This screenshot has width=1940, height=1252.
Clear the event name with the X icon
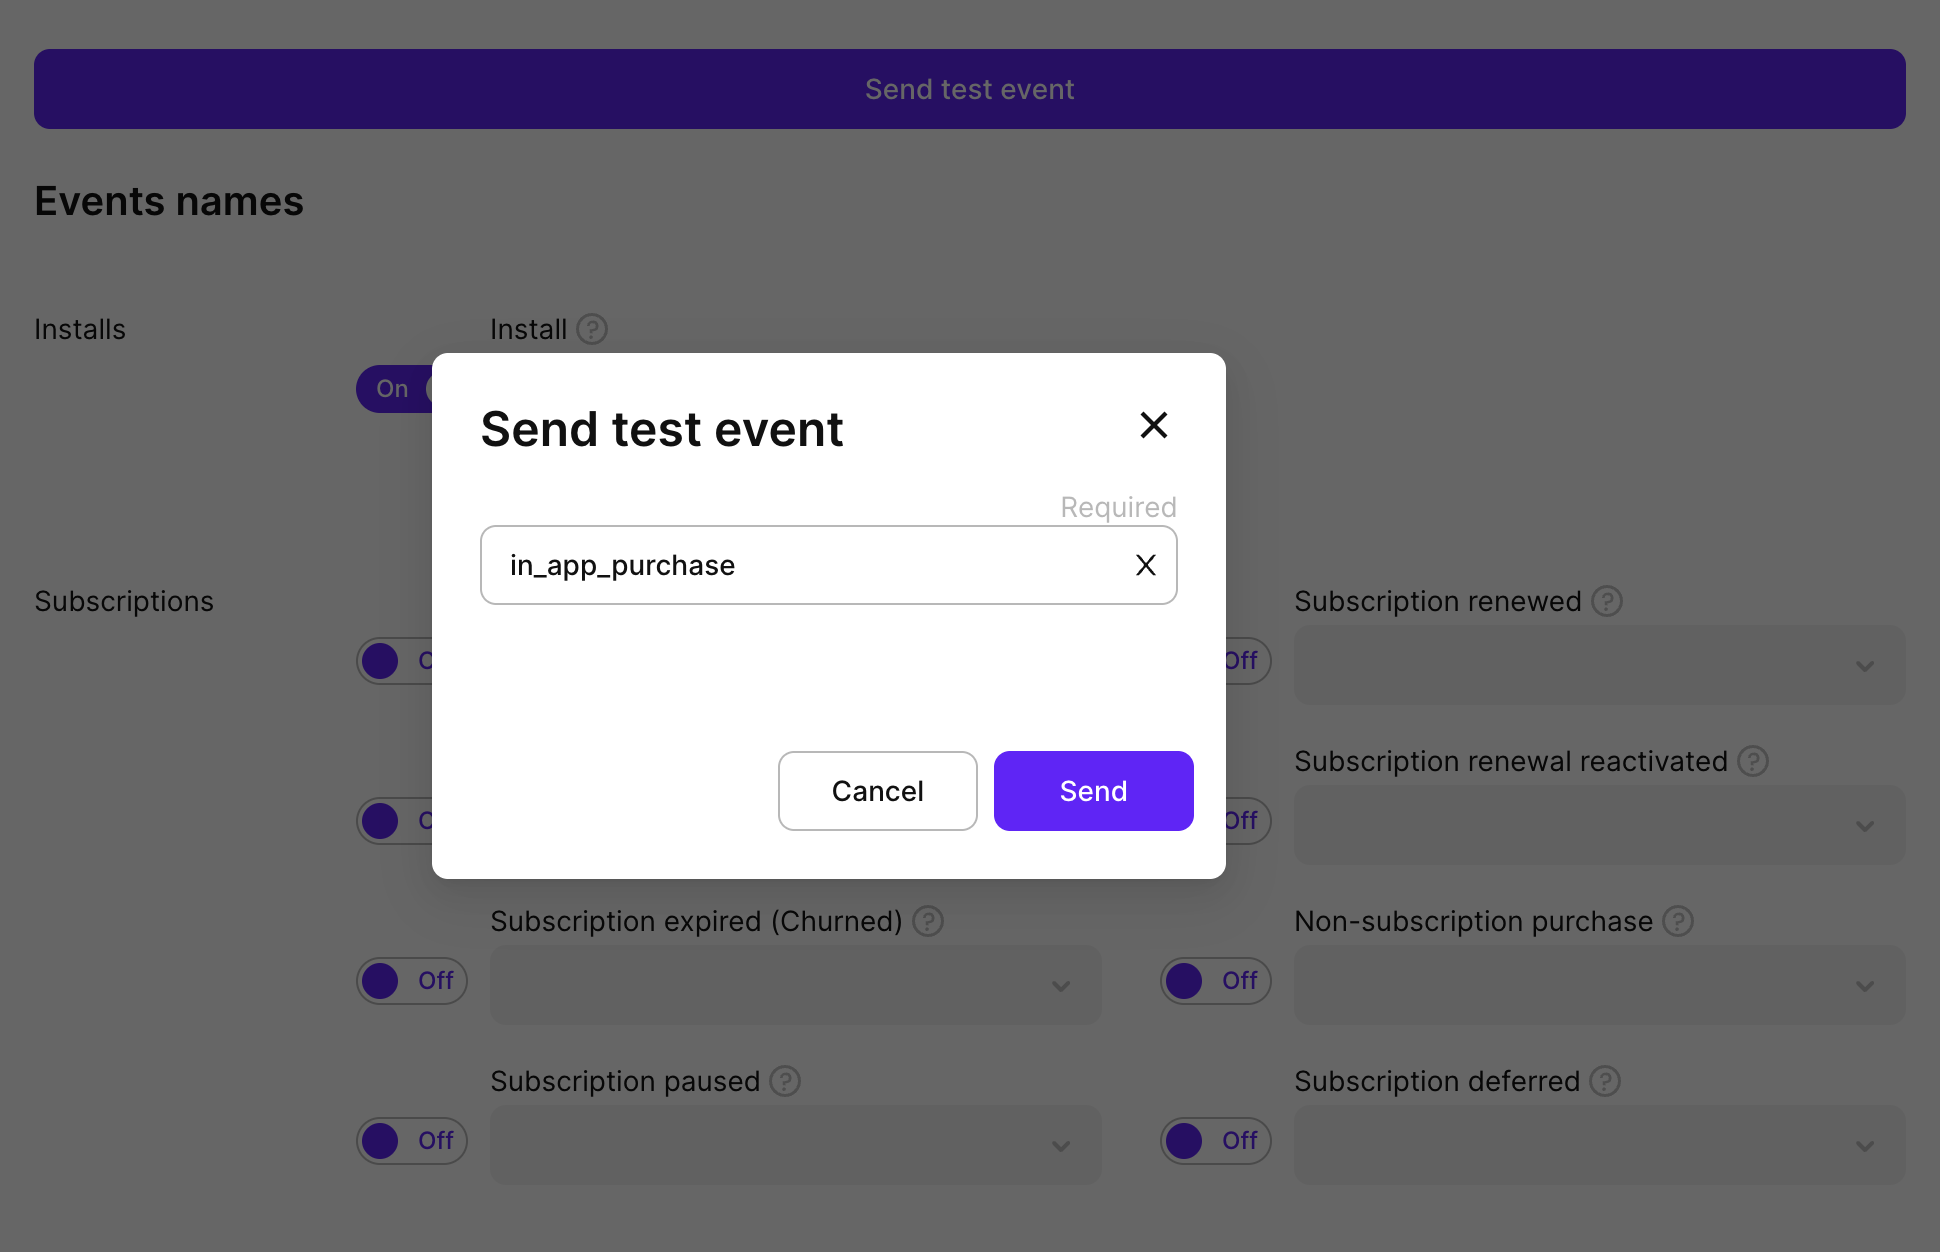1145,565
